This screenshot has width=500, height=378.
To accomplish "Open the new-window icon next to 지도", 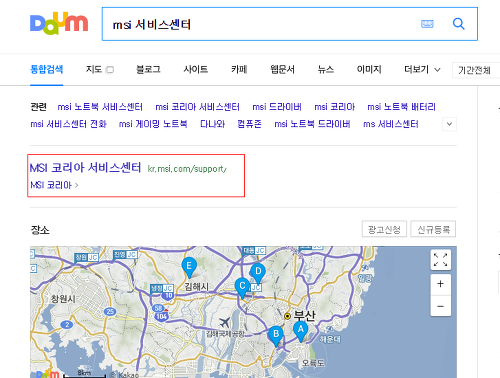I will 110,70.
